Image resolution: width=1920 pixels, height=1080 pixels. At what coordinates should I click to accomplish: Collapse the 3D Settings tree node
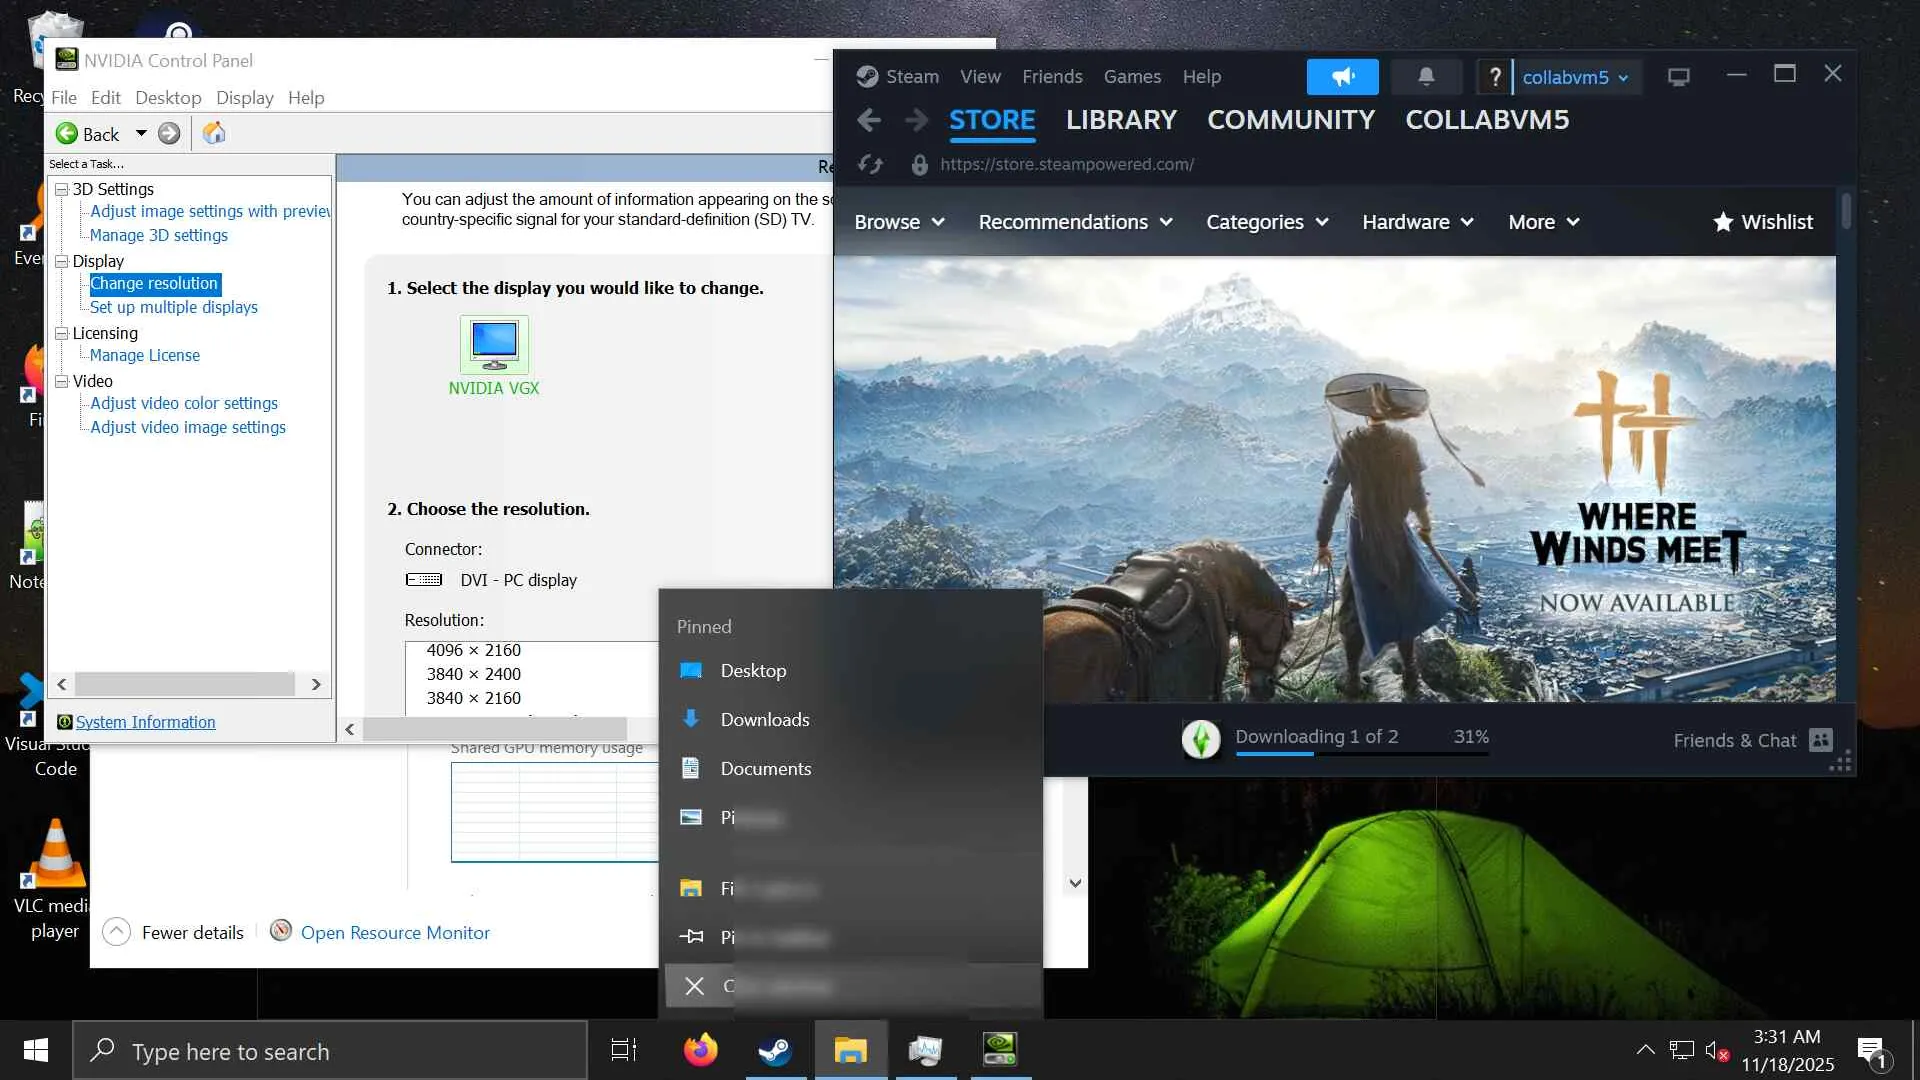[x=62, y=189]
